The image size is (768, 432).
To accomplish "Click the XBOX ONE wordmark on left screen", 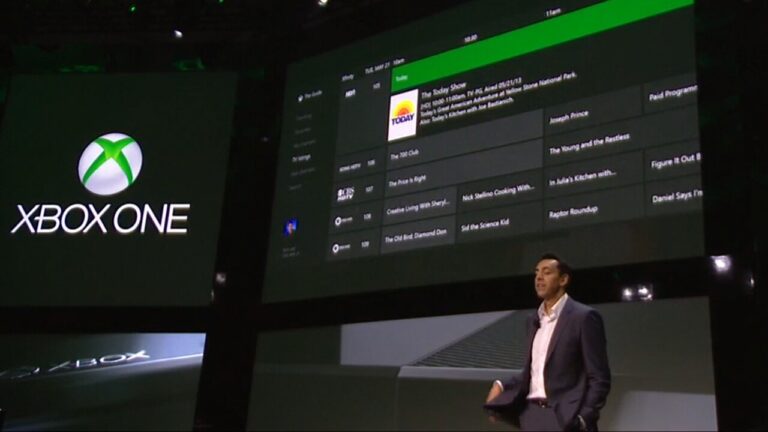I will tap(100, 219).
